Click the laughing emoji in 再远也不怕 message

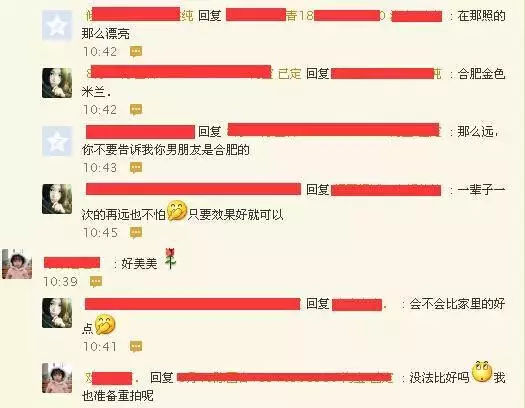click(x=176, y=211)
